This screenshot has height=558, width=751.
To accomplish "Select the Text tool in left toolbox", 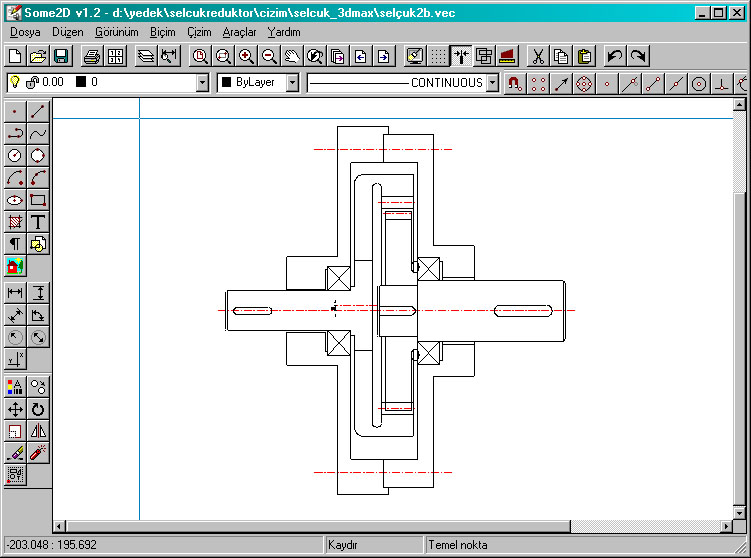I will (38, 221).
